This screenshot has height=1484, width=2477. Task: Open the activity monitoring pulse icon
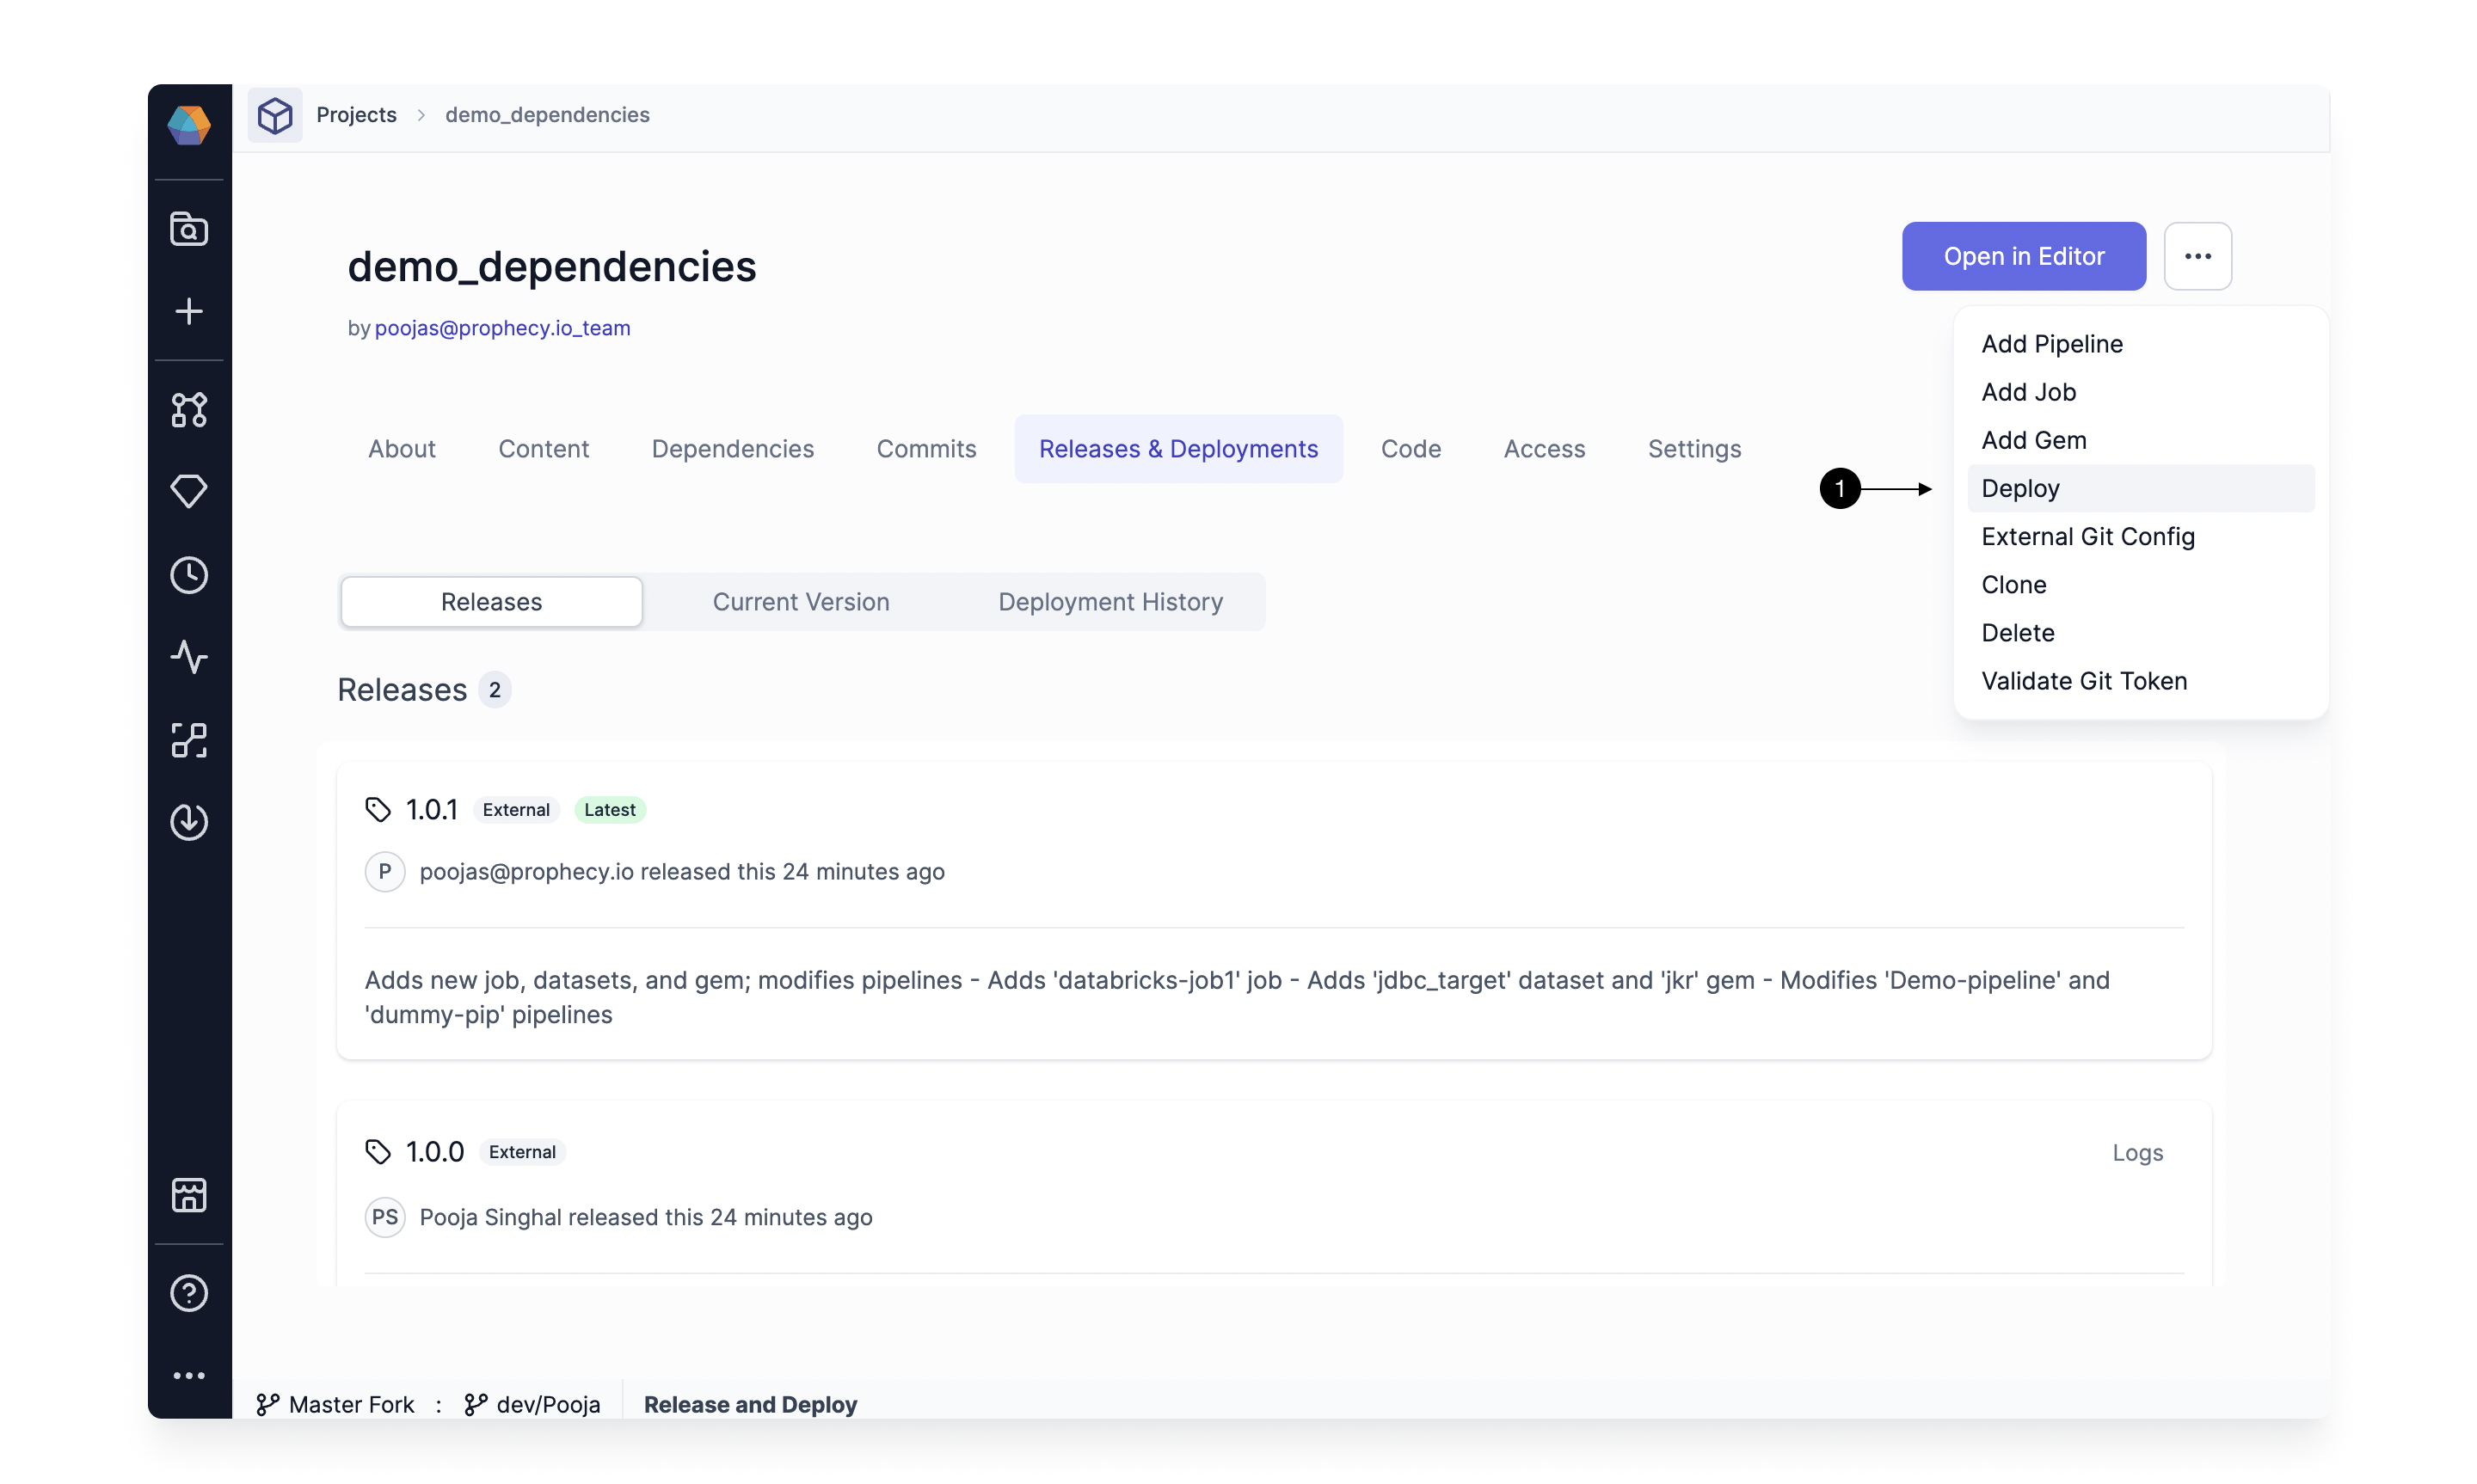(189, 657)
